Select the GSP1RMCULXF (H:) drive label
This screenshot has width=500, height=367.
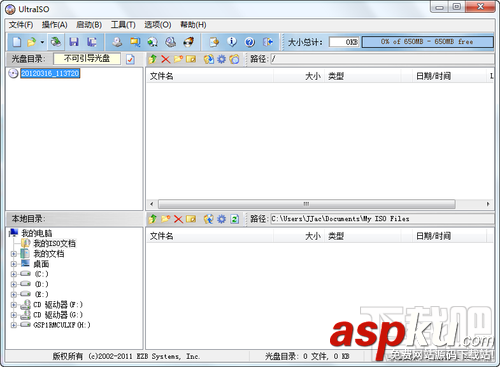pyautogui.click(x=62, y=325)
